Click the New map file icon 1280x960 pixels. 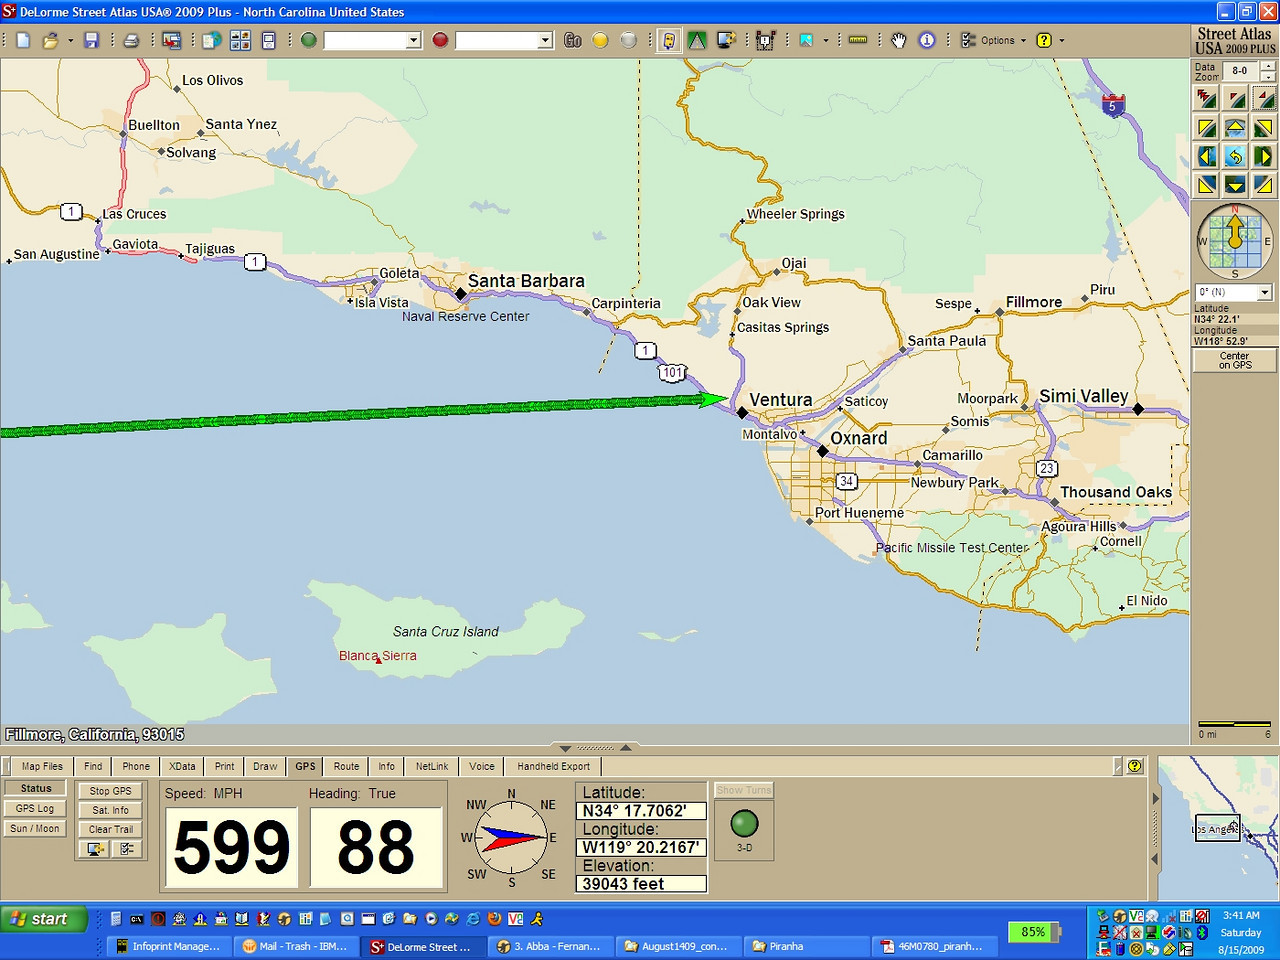coord(23,40)
